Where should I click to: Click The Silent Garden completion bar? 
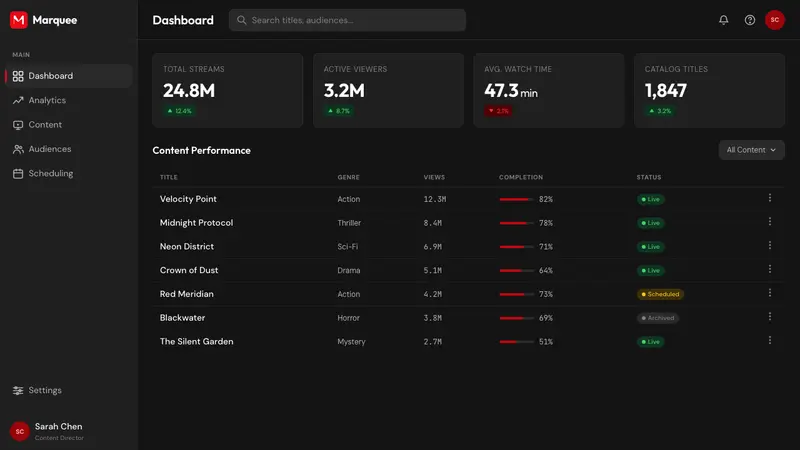tap(517, 342)
